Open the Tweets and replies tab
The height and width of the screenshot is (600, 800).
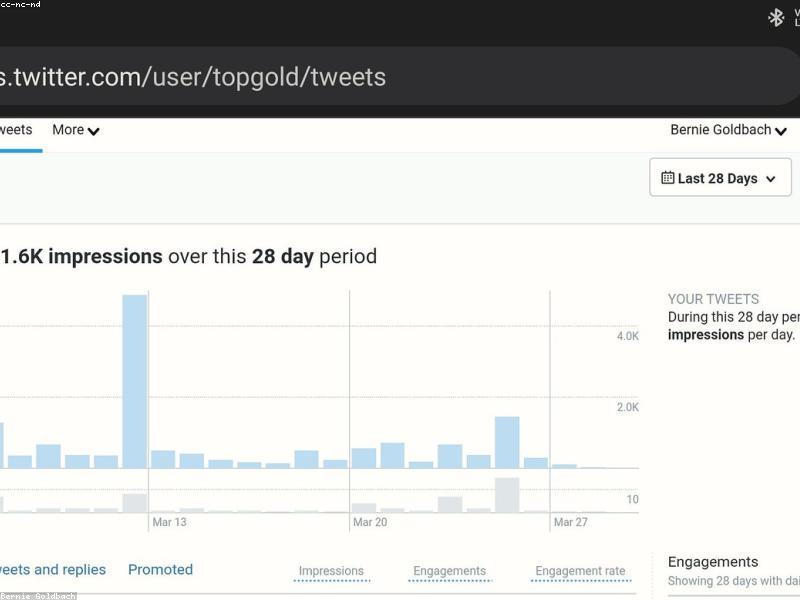(x=52, y=570)
